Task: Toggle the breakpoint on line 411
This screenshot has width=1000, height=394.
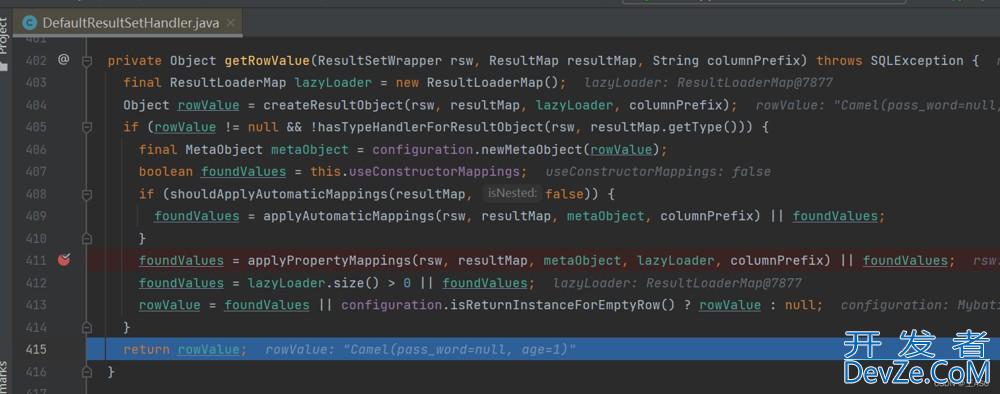Action: [64, 260]
